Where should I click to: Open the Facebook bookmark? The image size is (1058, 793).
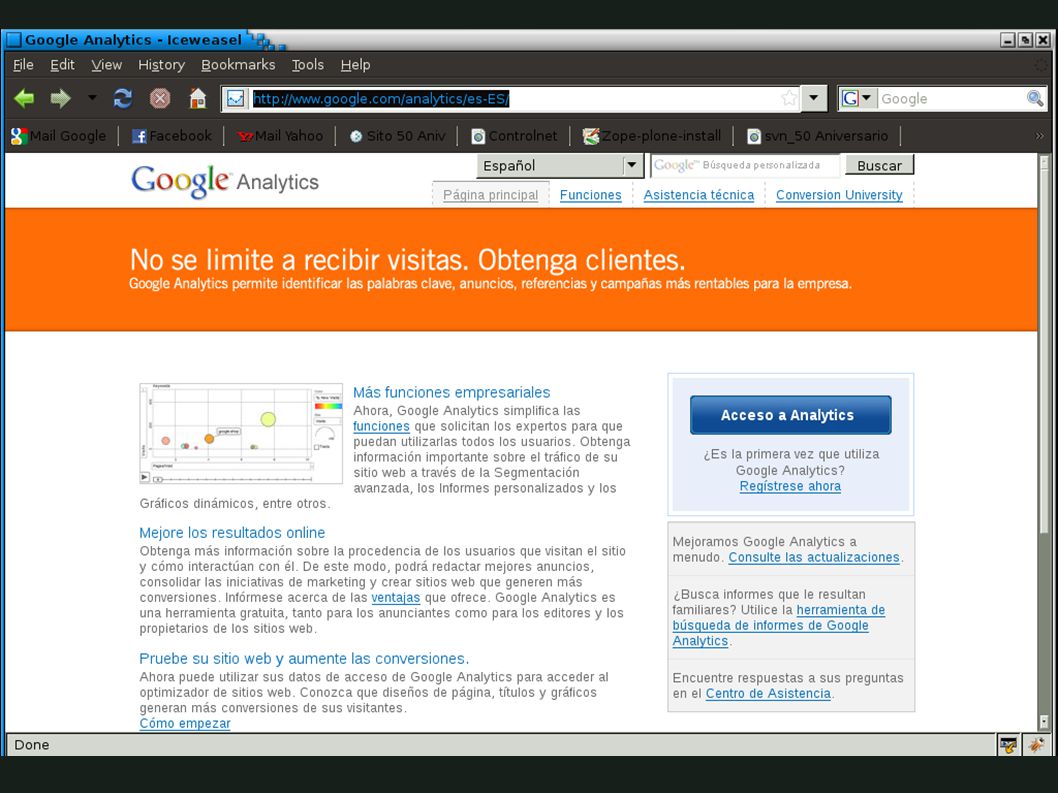(x=171, y=136)
